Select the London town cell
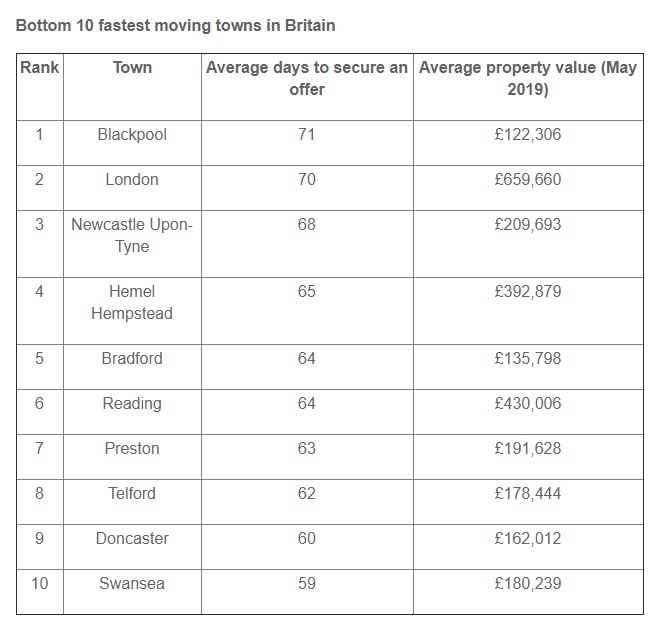Viewport: 656px width, 628px height. pyautogui.click(x=132, y=179)
